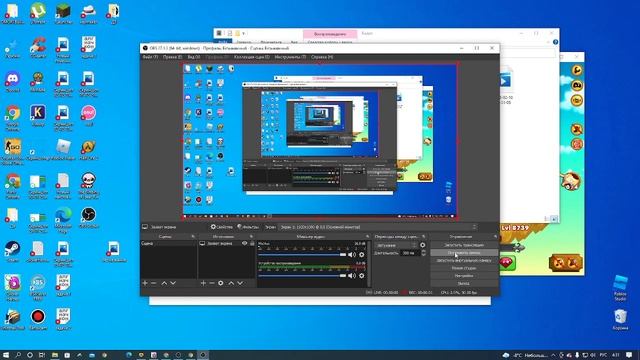Open the screen selection dropdown in source toolbar

point(378,227)
